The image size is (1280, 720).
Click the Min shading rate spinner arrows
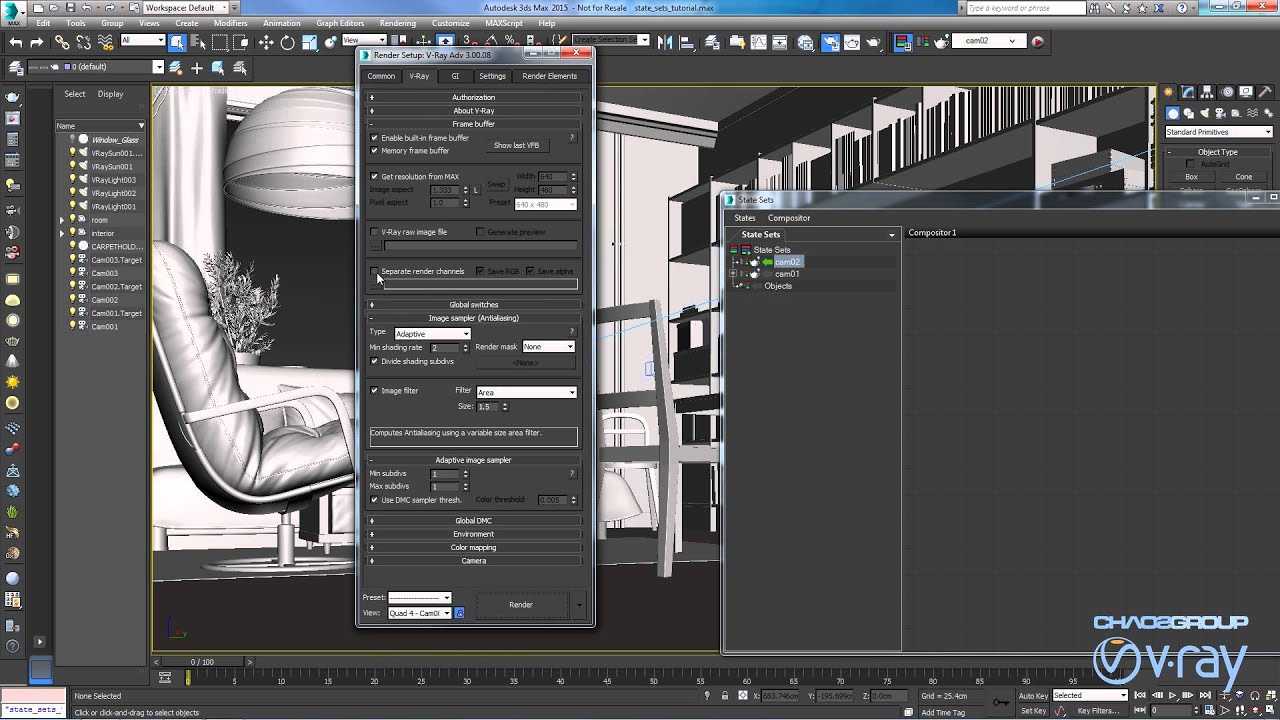coord(465,348)
